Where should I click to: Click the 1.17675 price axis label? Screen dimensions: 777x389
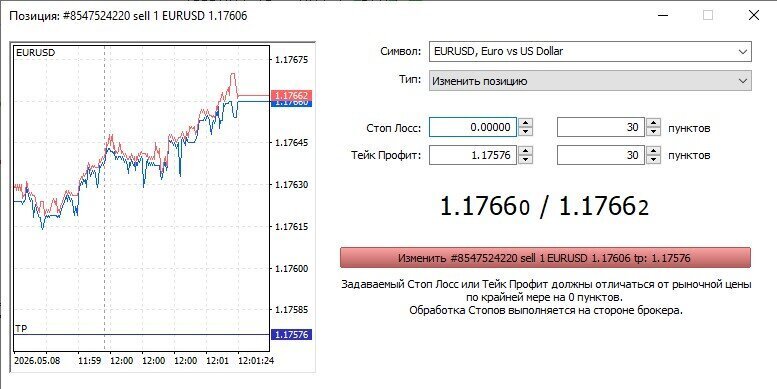tap(291, 59)
